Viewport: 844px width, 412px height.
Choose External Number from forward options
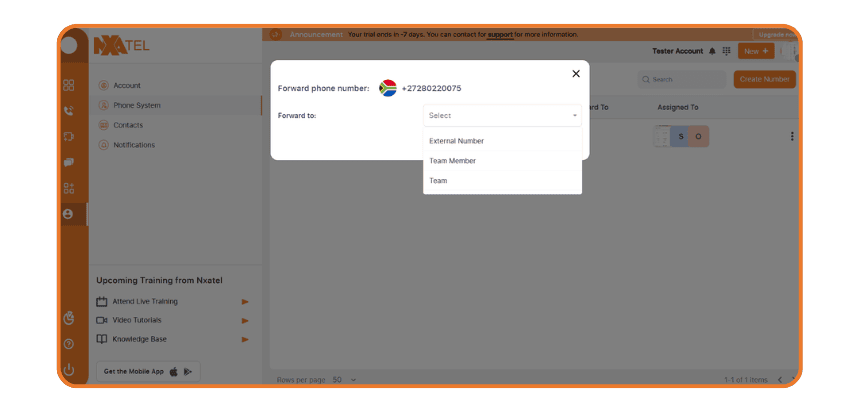pyautogui.click(x=456, y=141)
